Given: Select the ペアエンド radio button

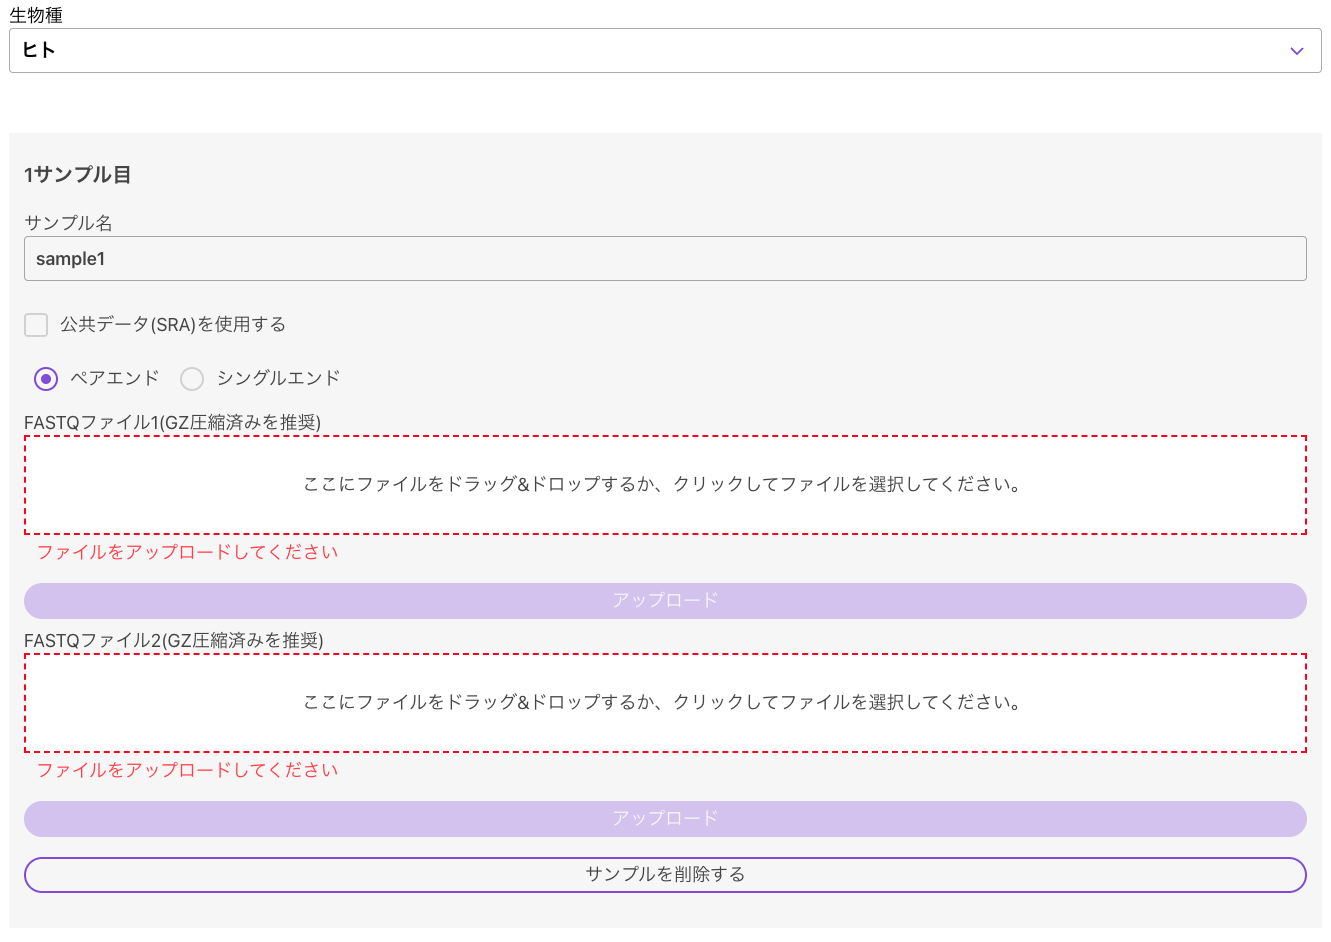Looking at the screenshot, I should 46,378.
